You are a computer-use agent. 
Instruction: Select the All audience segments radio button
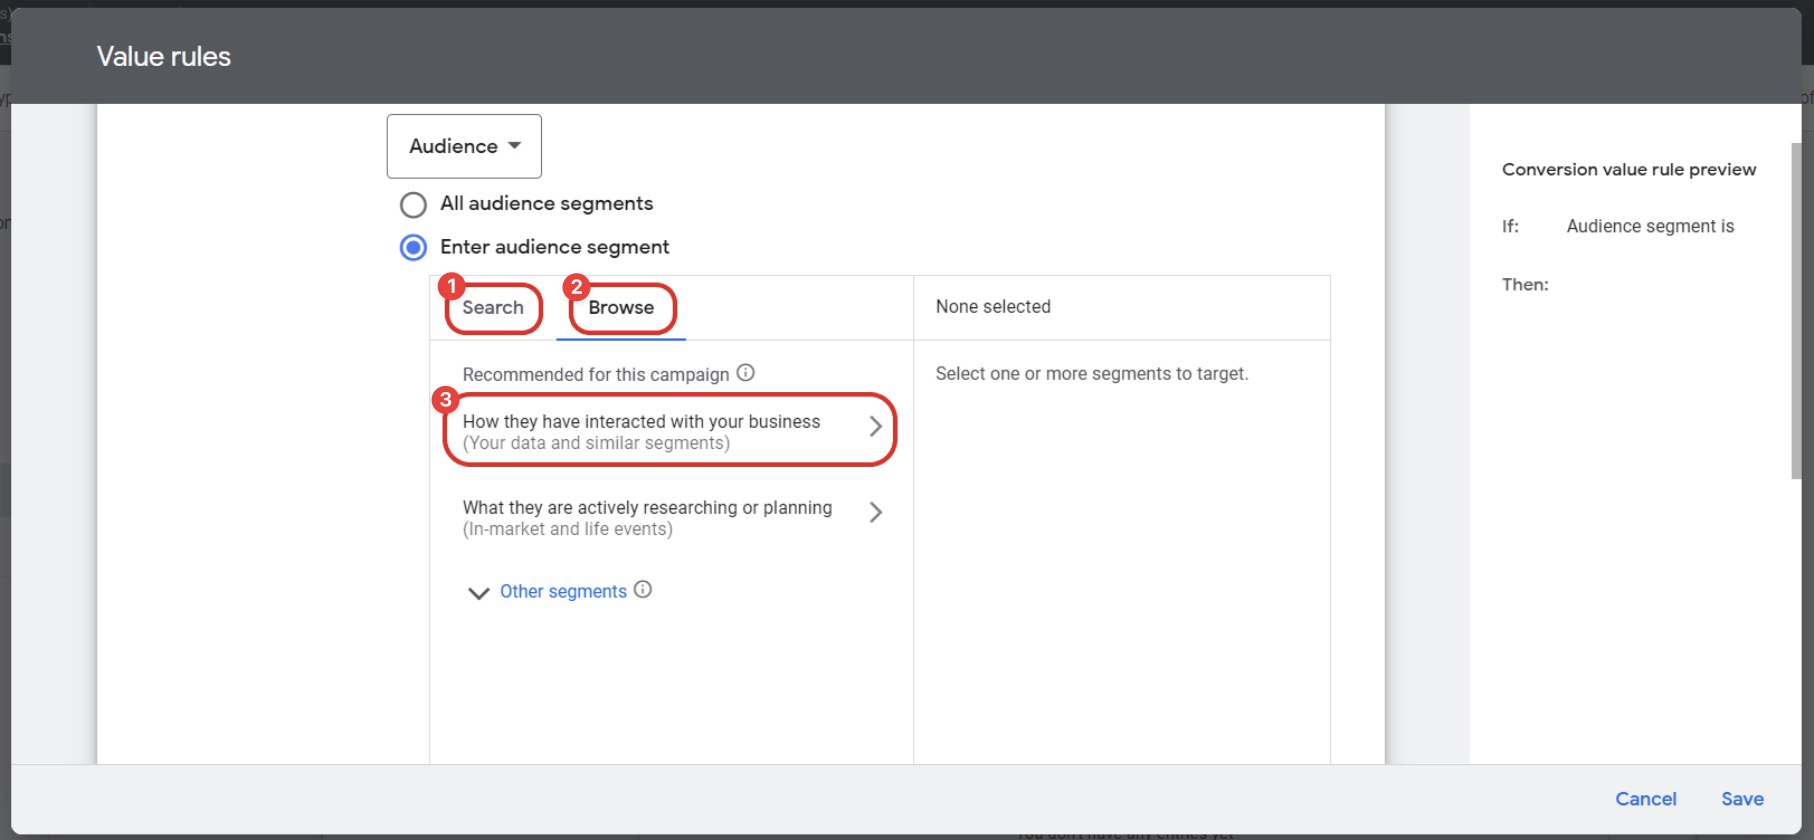tap(413, 205)
